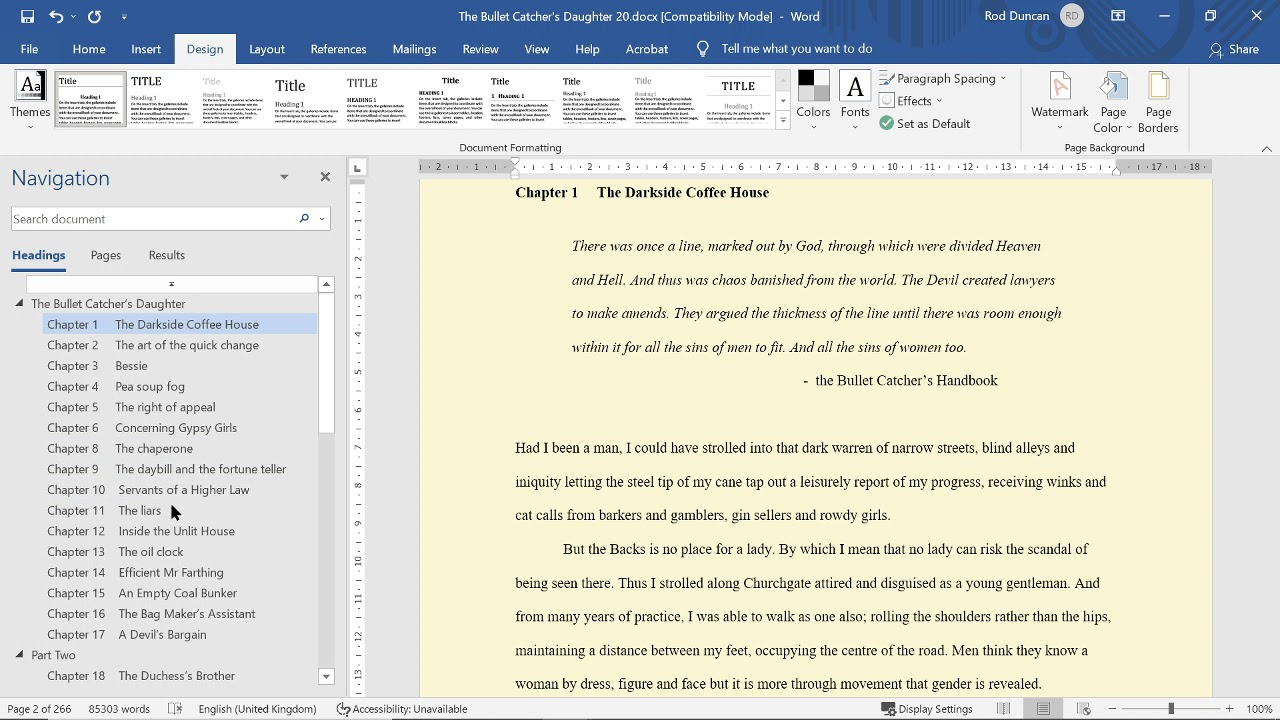Jump to Chapter 2 The art of the quick change
This screenshot has width=1280, height=720.
pos(153,345)
